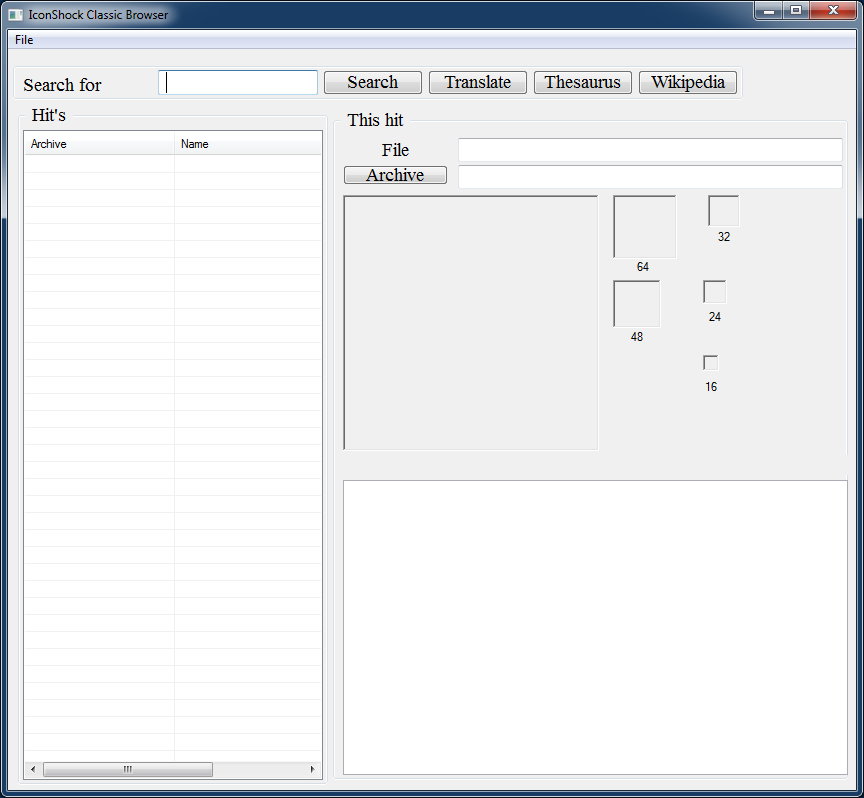
Task: Click the Wikipedia button
Action: click(x=688, y=83)
